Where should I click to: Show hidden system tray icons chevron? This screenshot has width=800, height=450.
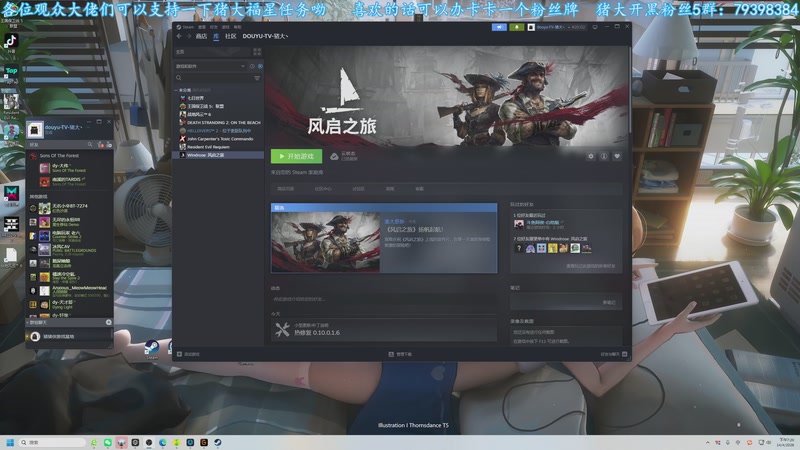click(x=708, y=442)
